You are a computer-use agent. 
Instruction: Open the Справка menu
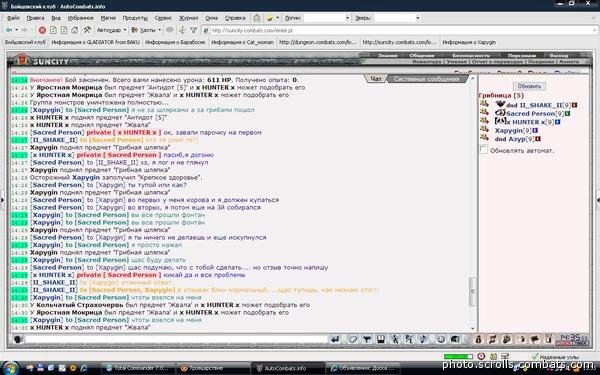[x=235, y=18]
